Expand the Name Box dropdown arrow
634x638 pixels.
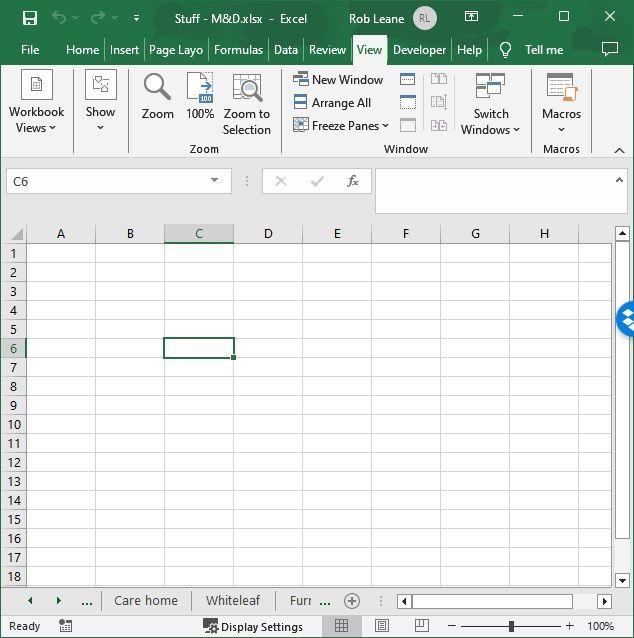214,181
